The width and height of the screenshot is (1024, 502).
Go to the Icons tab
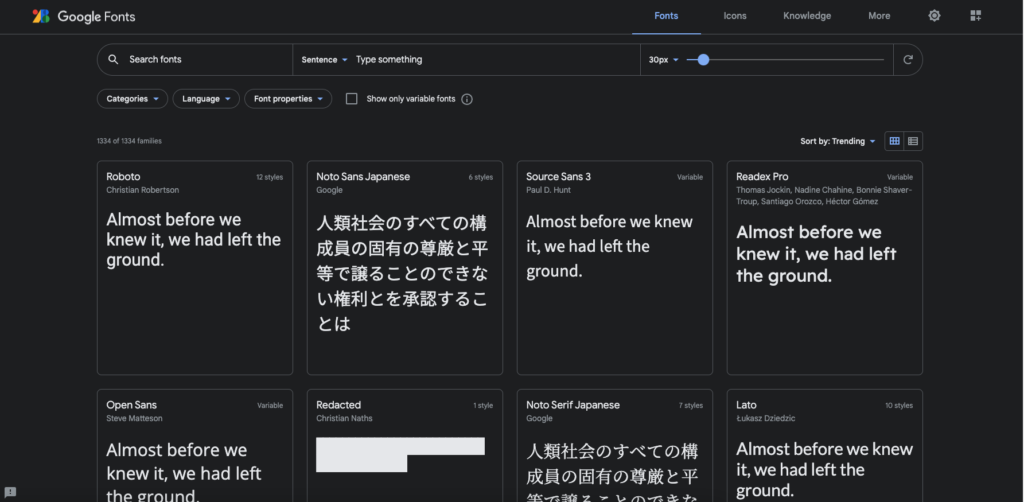tap(735, 16)
